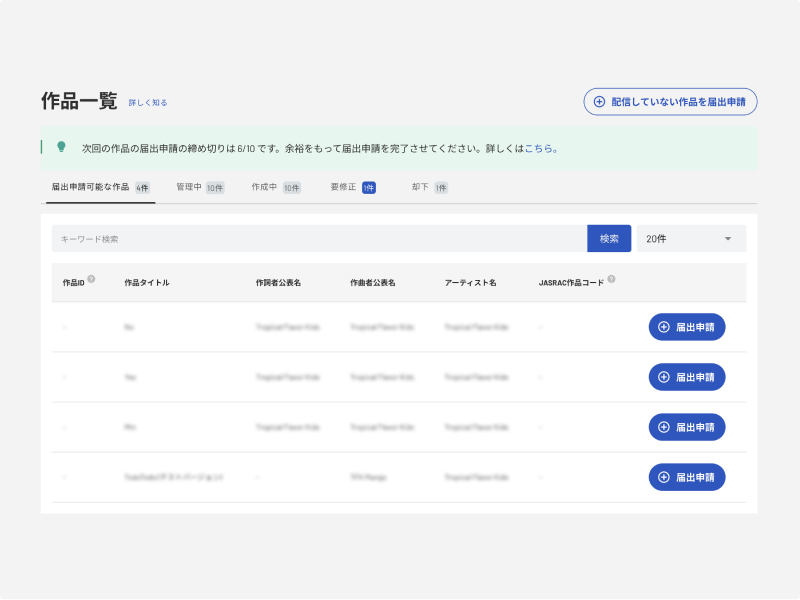
Task: Click the 作品タイトル column header
Action: pos(146,283)
